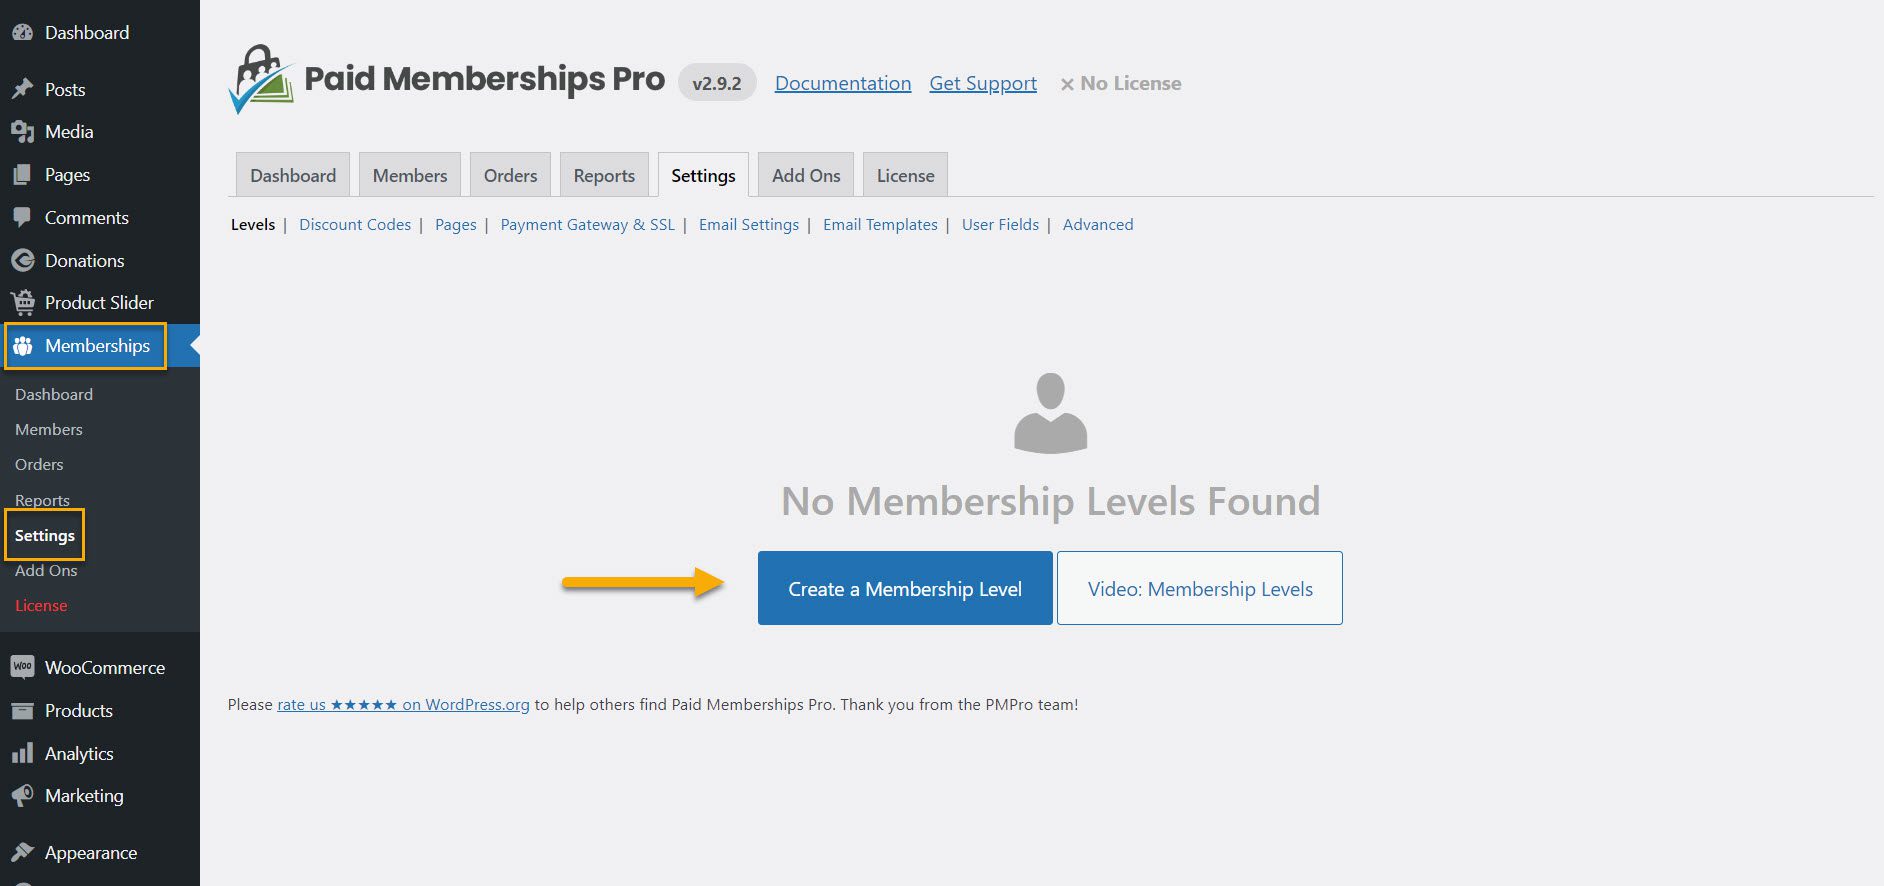The height and width of the screenshot is (886, 1884).
Task: Open red License submenu item
Action: pos(41,605)
